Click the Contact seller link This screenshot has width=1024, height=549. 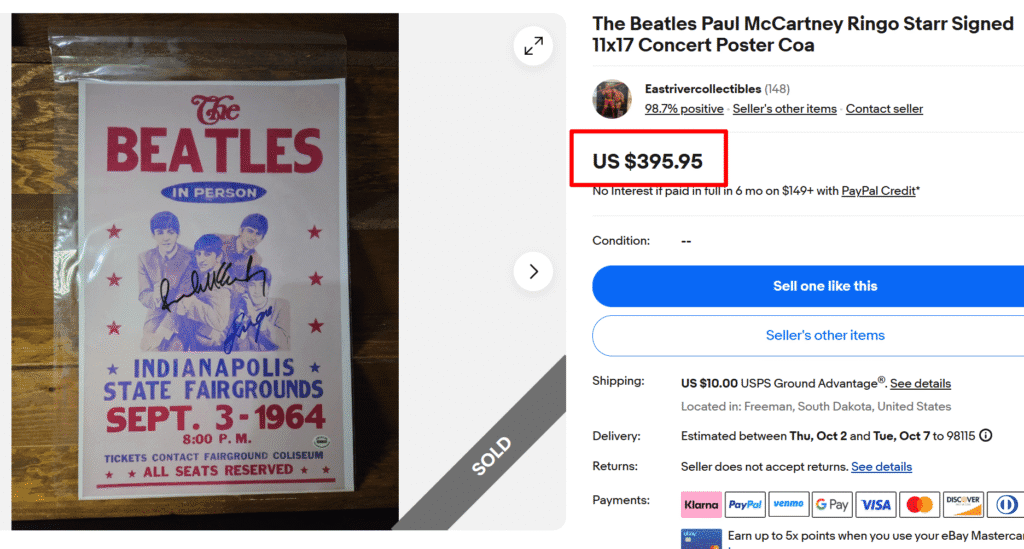point(884,109)
